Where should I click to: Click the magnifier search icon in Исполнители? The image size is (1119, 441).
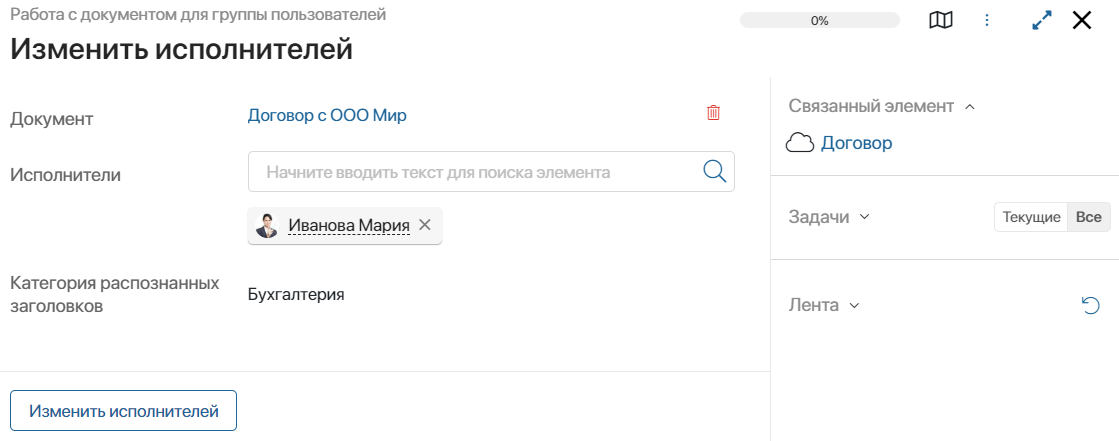pos(714,171)
